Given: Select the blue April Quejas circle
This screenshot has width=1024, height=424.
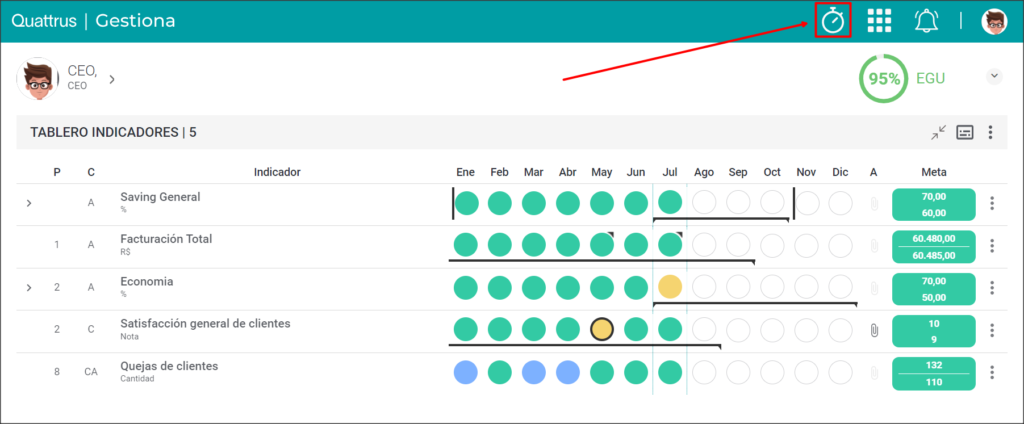Looking at the screenshot, I should pyautogui.click(x=568, y=372).
